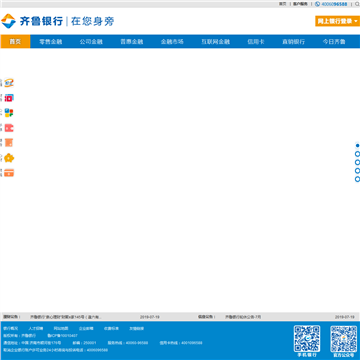The image size is (360, 360).
Task: Click the 在您身旁 slogan text
Action: 93,21
